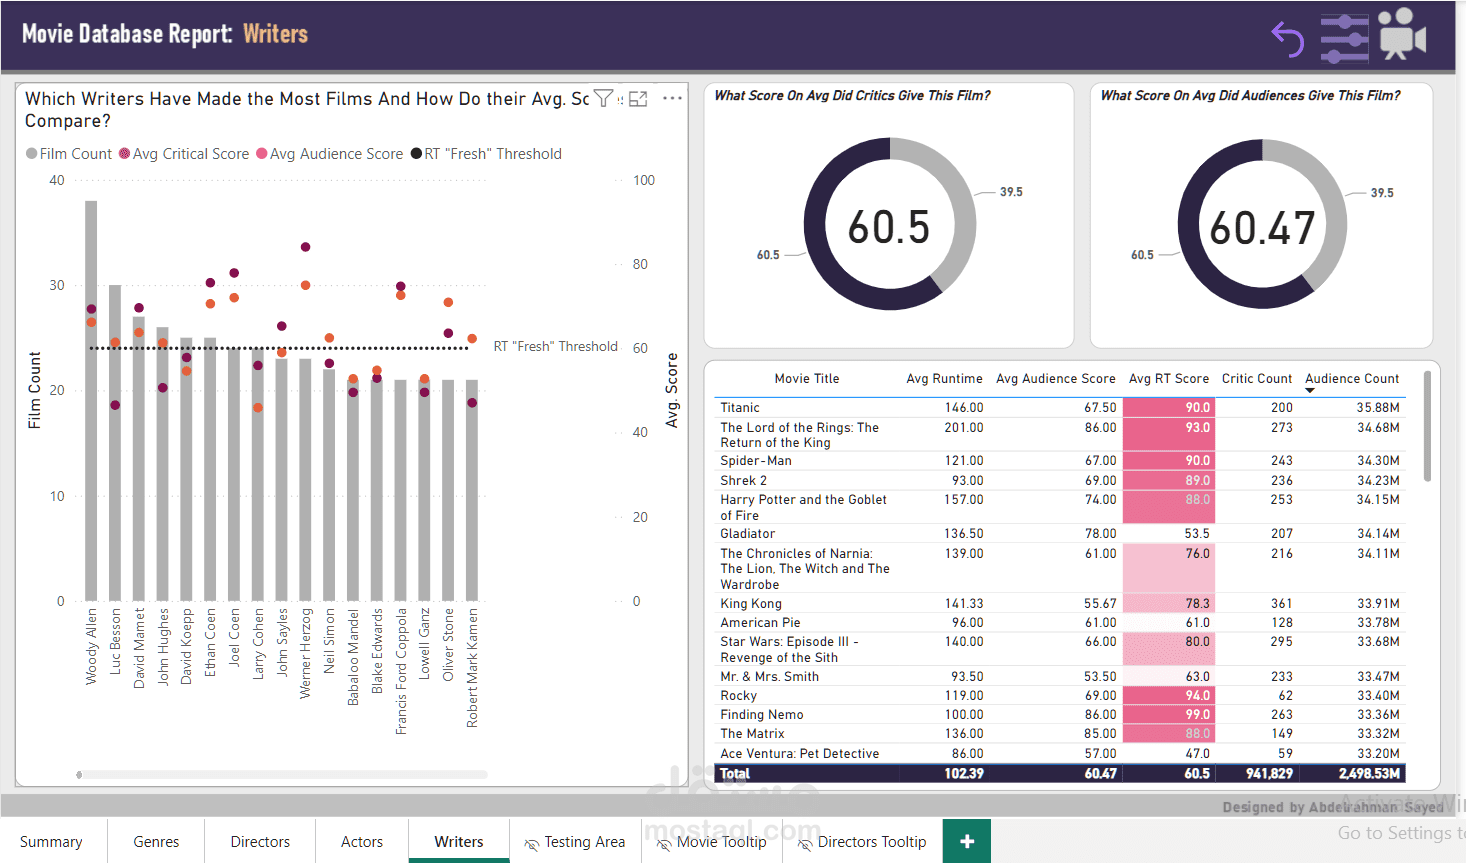Toggle the hidden eye on Movie Tooltip tab

click(x=662, y=842)
